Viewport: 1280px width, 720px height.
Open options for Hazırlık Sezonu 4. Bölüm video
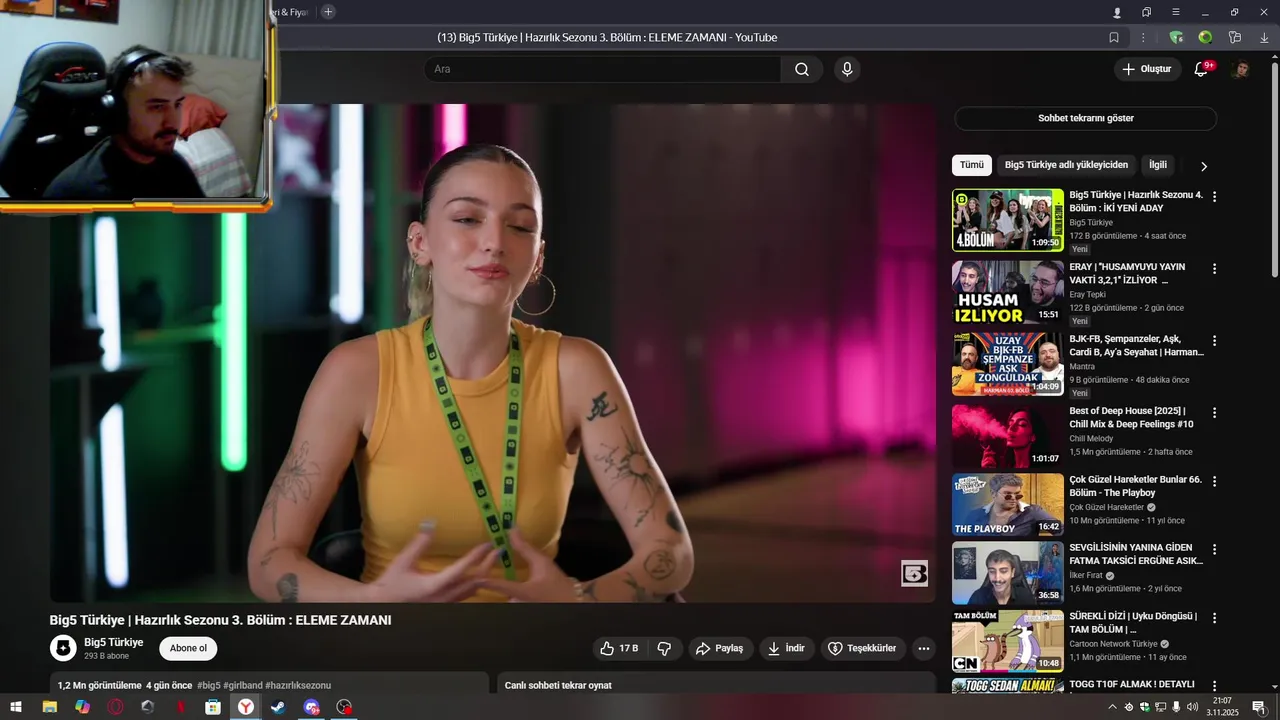1214,197
